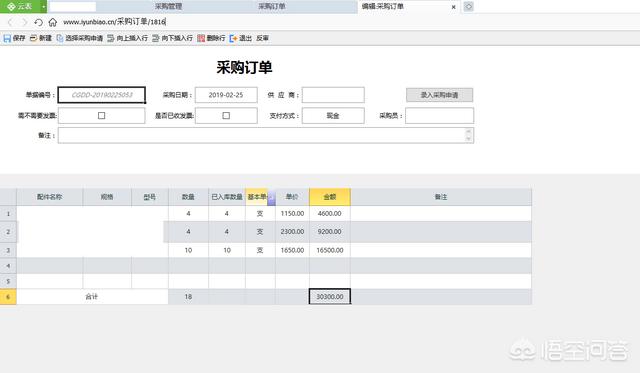Click the 备注 field scroll-up arrow
The width and height of the screenshot is (640, 373).
point(469,131)
